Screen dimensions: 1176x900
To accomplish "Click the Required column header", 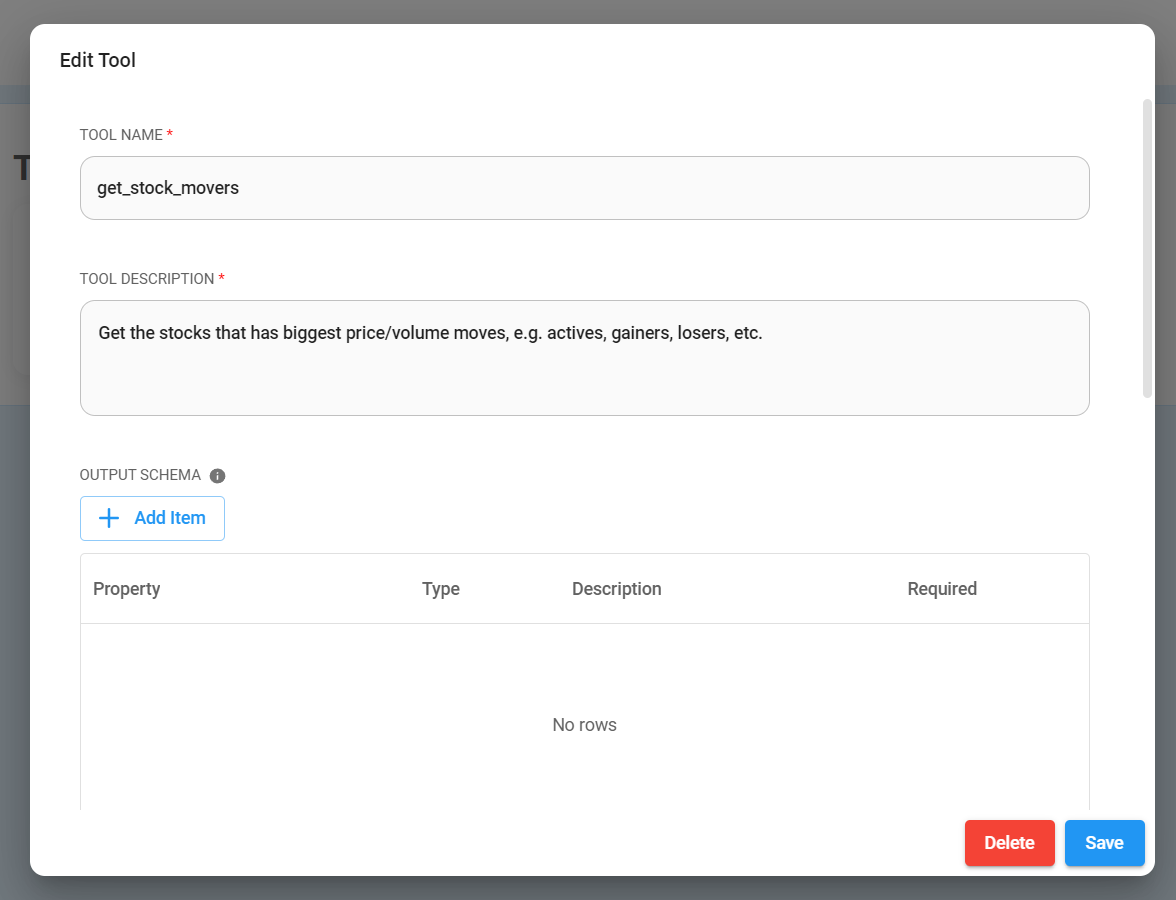I will pyautogui.click(x=942, y=589).
